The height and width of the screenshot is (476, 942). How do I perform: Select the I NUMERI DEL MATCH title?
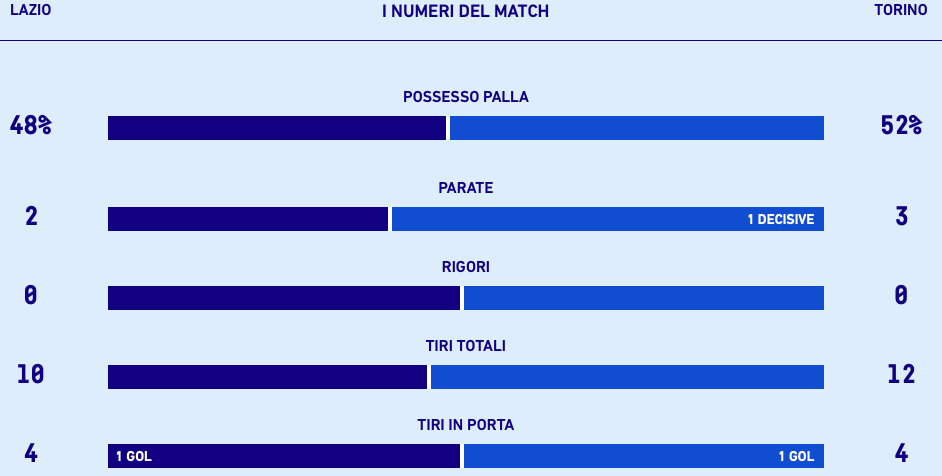(x=465, y=11)
